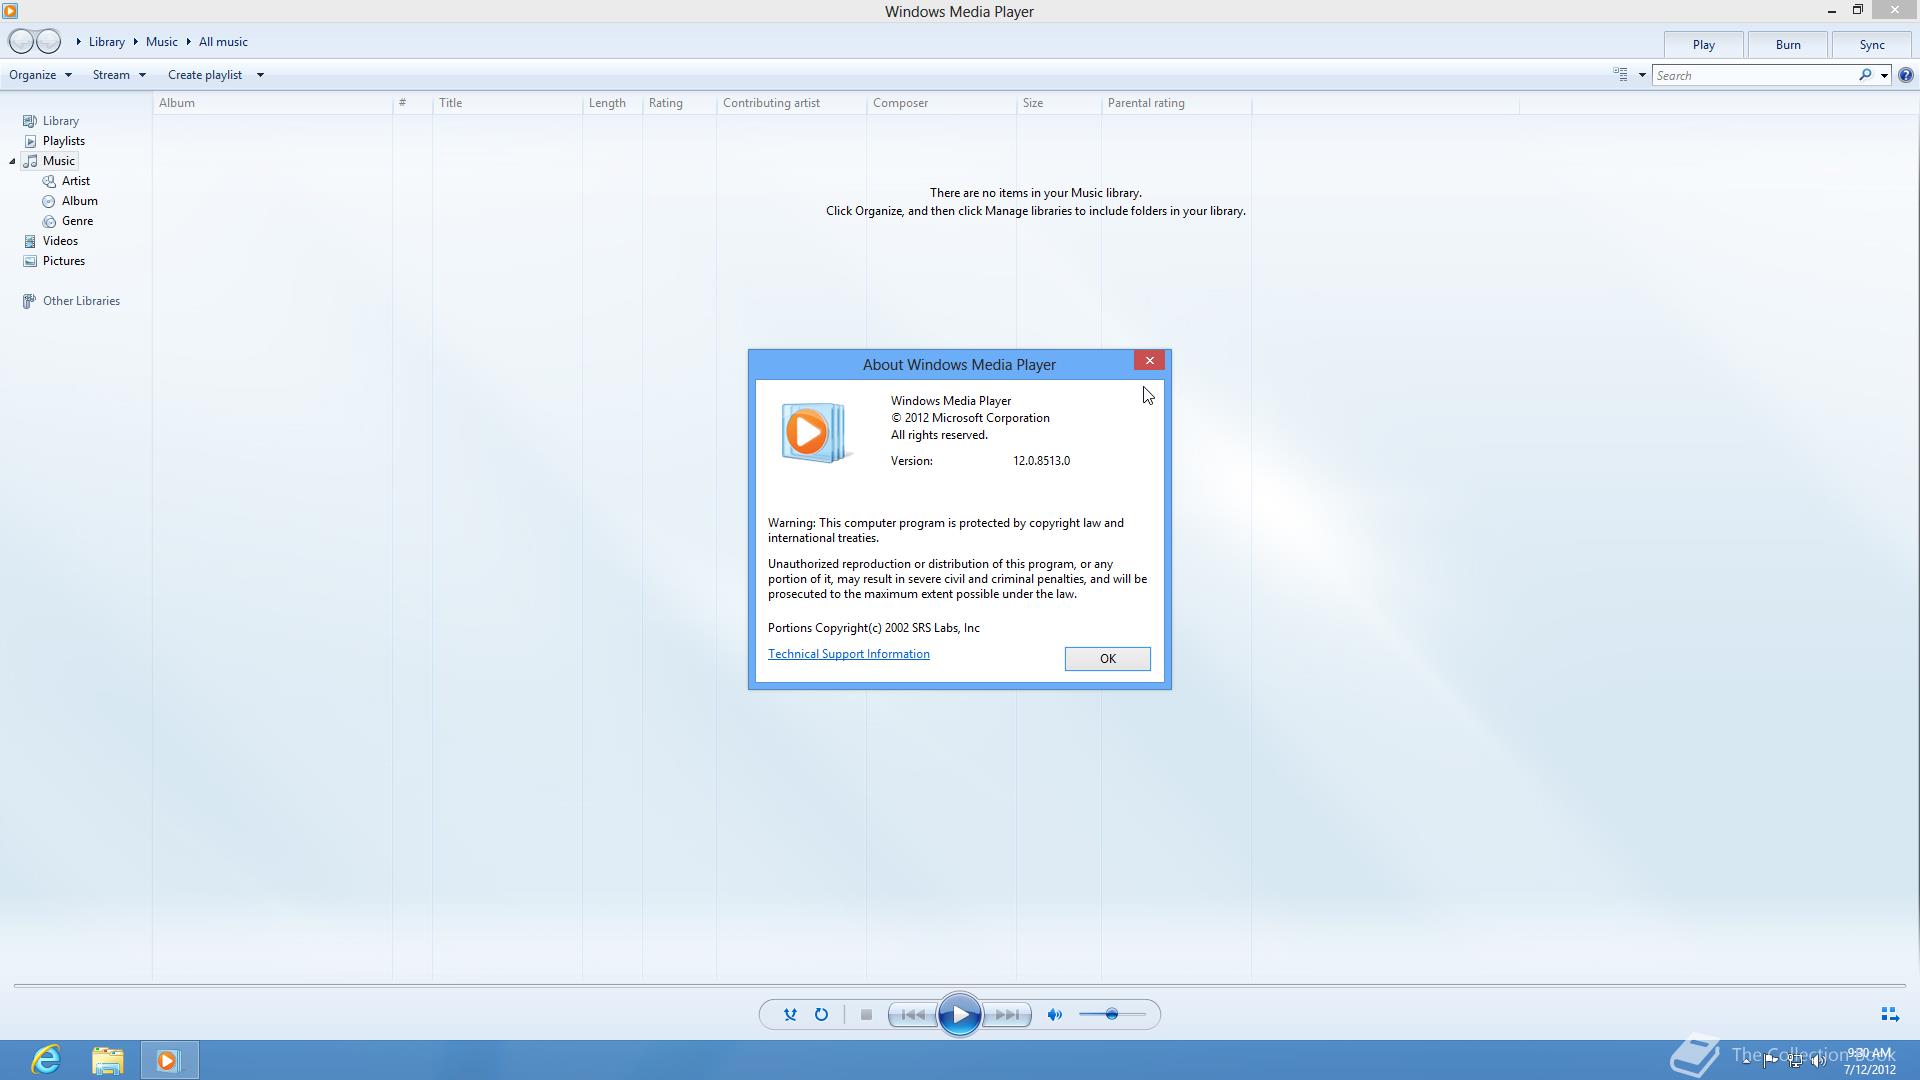The width and height of the screenshot is (1920, 1080).
Task: Click Windows Media Player taskbar button
Action: click(x=168, y=1060)
